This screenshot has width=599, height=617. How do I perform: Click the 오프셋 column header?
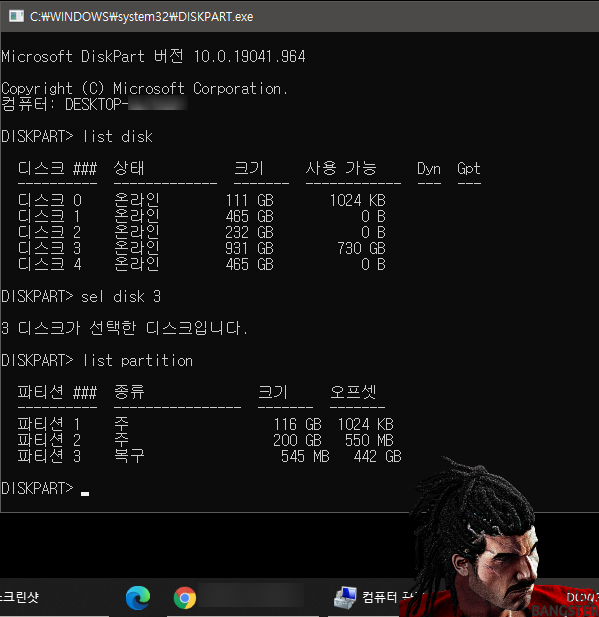point(353,392)
